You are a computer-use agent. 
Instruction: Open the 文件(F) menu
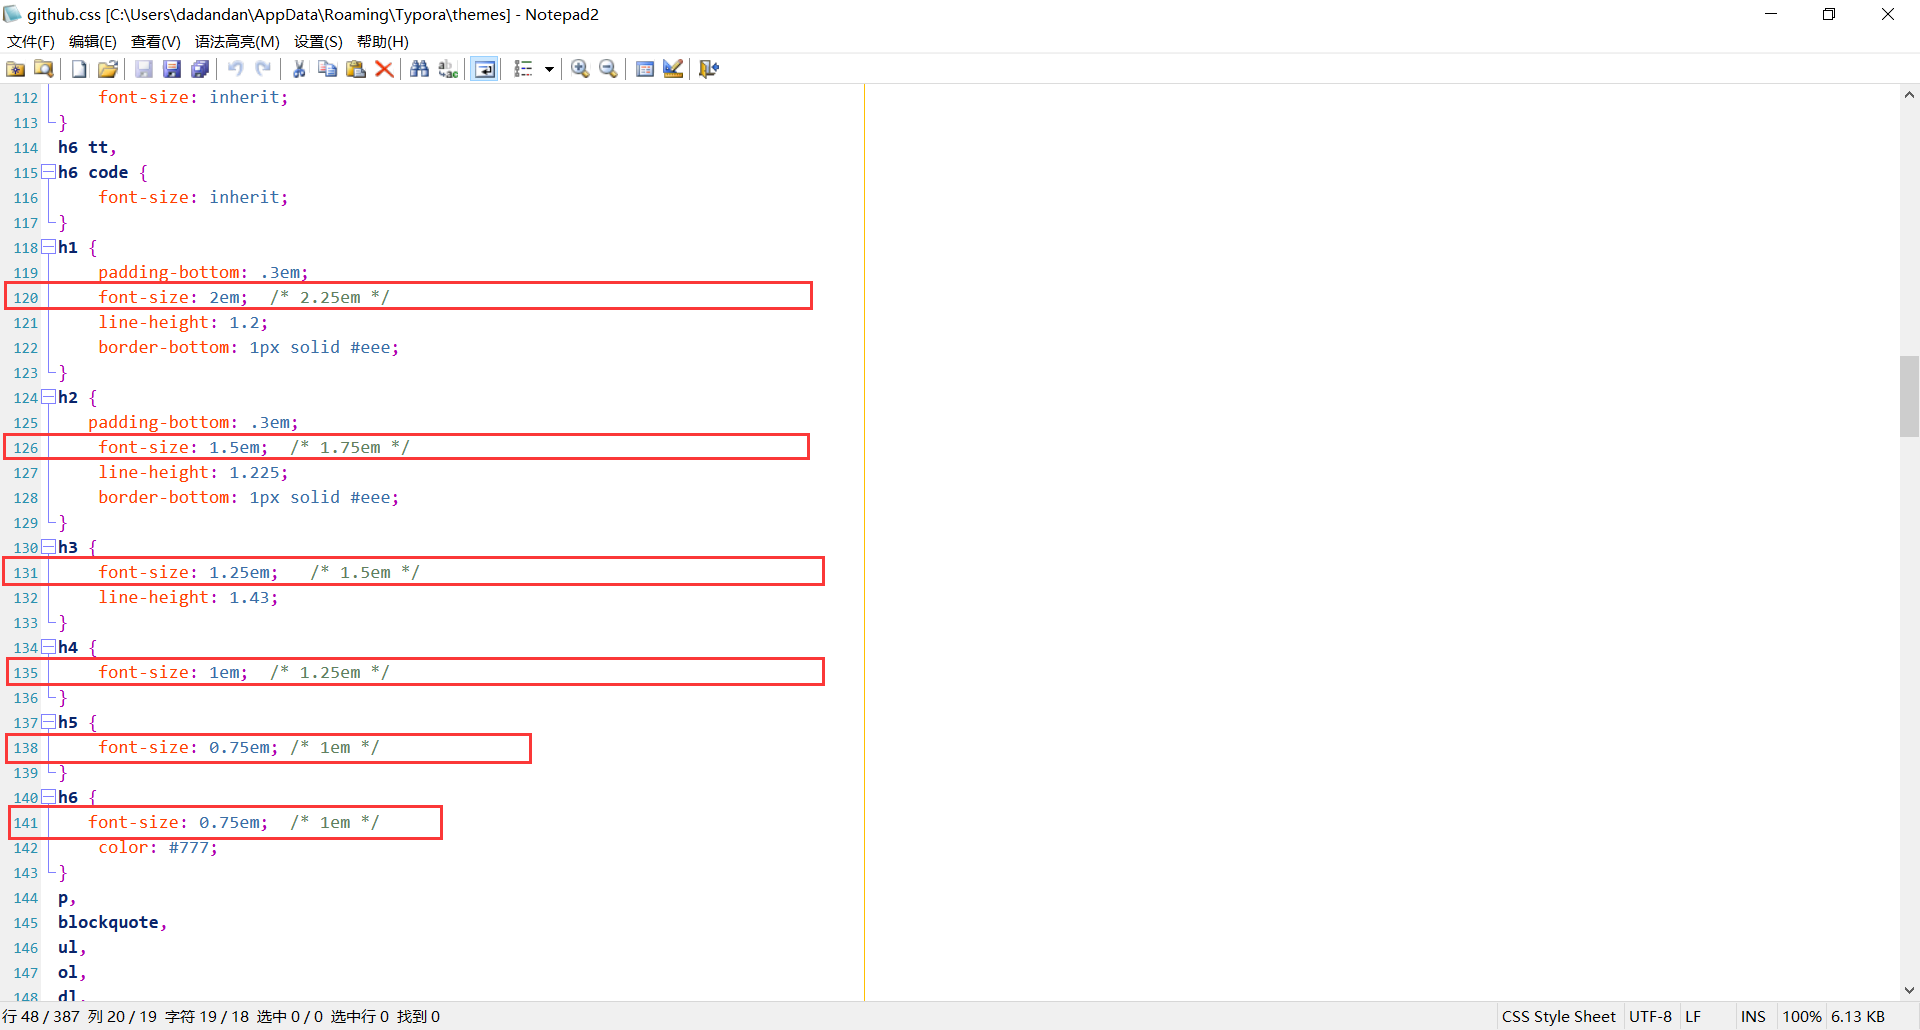[x=31, y=42]
